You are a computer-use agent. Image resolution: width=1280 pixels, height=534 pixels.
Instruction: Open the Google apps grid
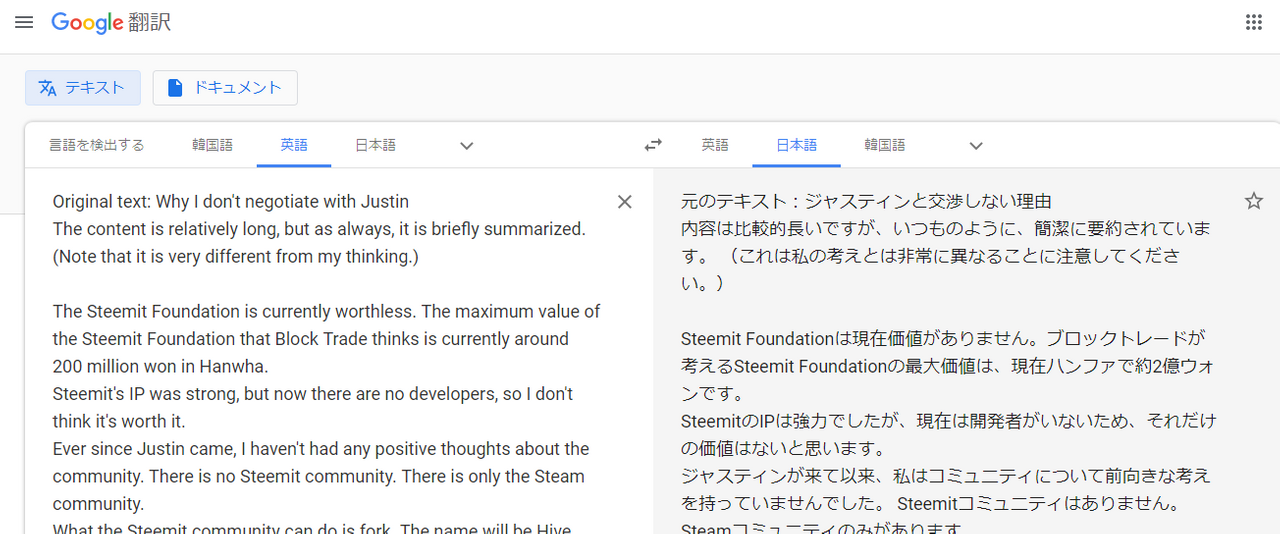click(x=1253, y=22)
